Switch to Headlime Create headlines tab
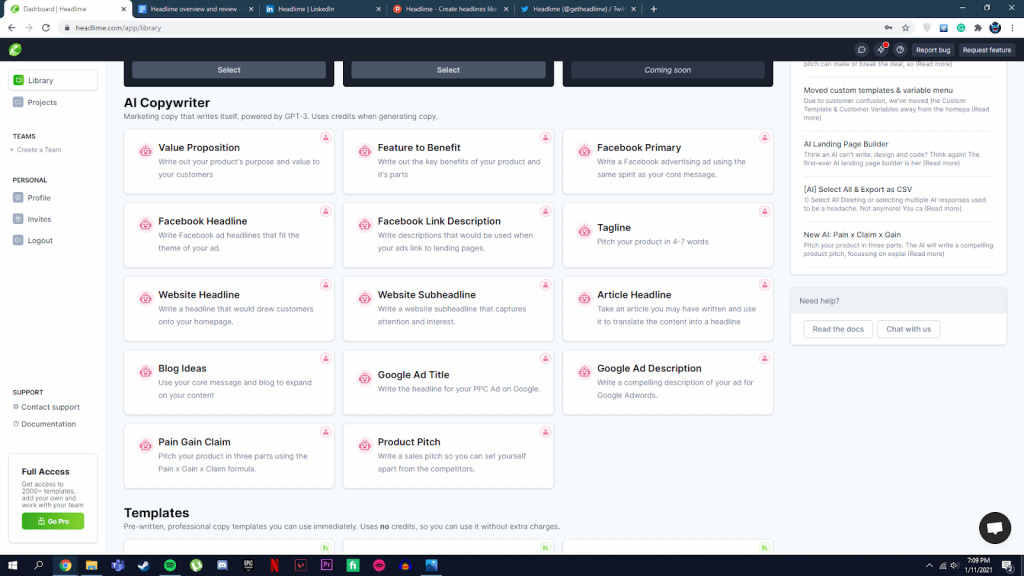 [x=450, y=9]
